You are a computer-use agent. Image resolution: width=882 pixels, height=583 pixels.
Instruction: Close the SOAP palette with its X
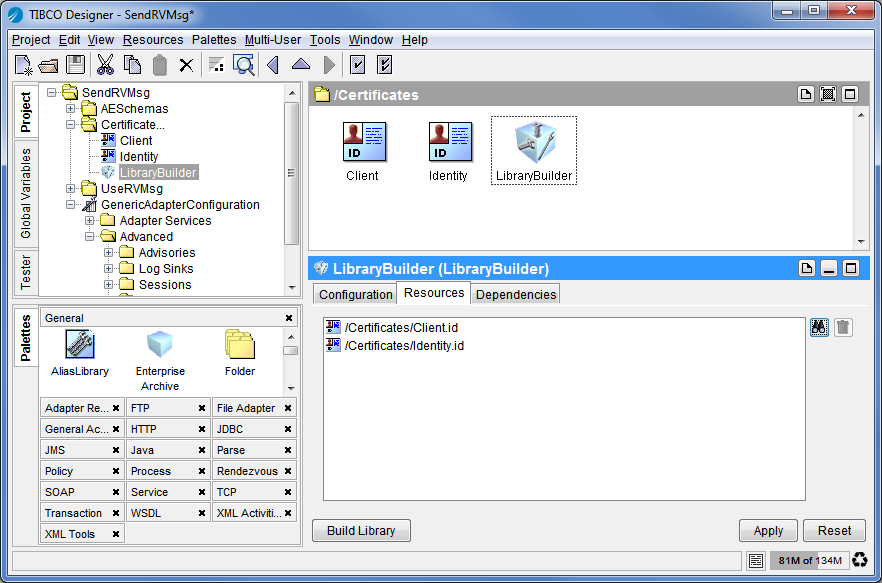click(115, 492)
